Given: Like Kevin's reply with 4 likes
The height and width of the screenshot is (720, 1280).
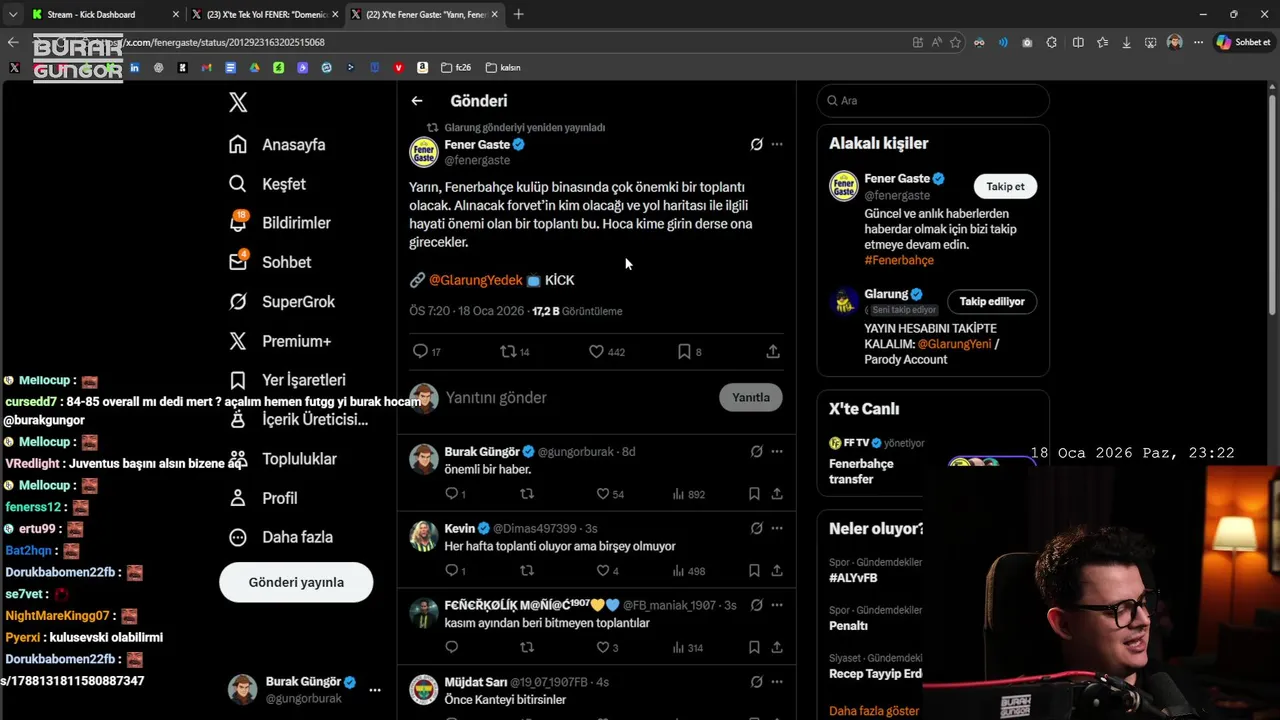Looking at the screenshot, I should [603, 571].
